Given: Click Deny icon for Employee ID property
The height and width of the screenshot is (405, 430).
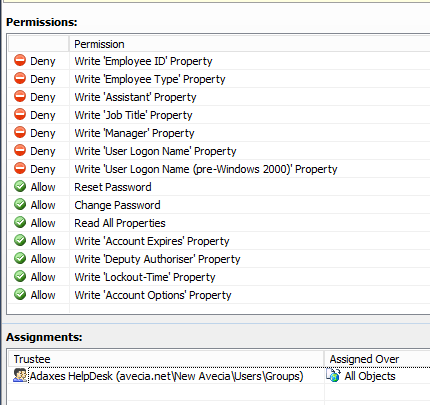Looking at the screenshot, I should 20,61.
